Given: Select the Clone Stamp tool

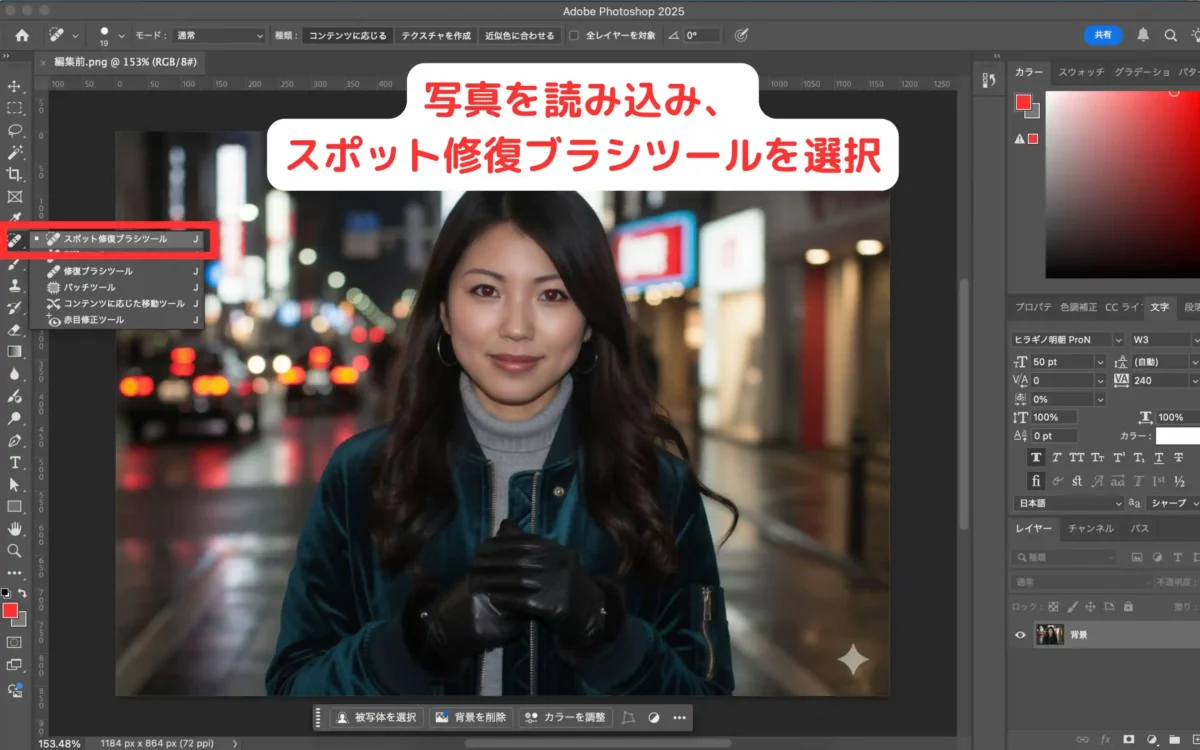Looking at the screenshot, I should 13,286.
